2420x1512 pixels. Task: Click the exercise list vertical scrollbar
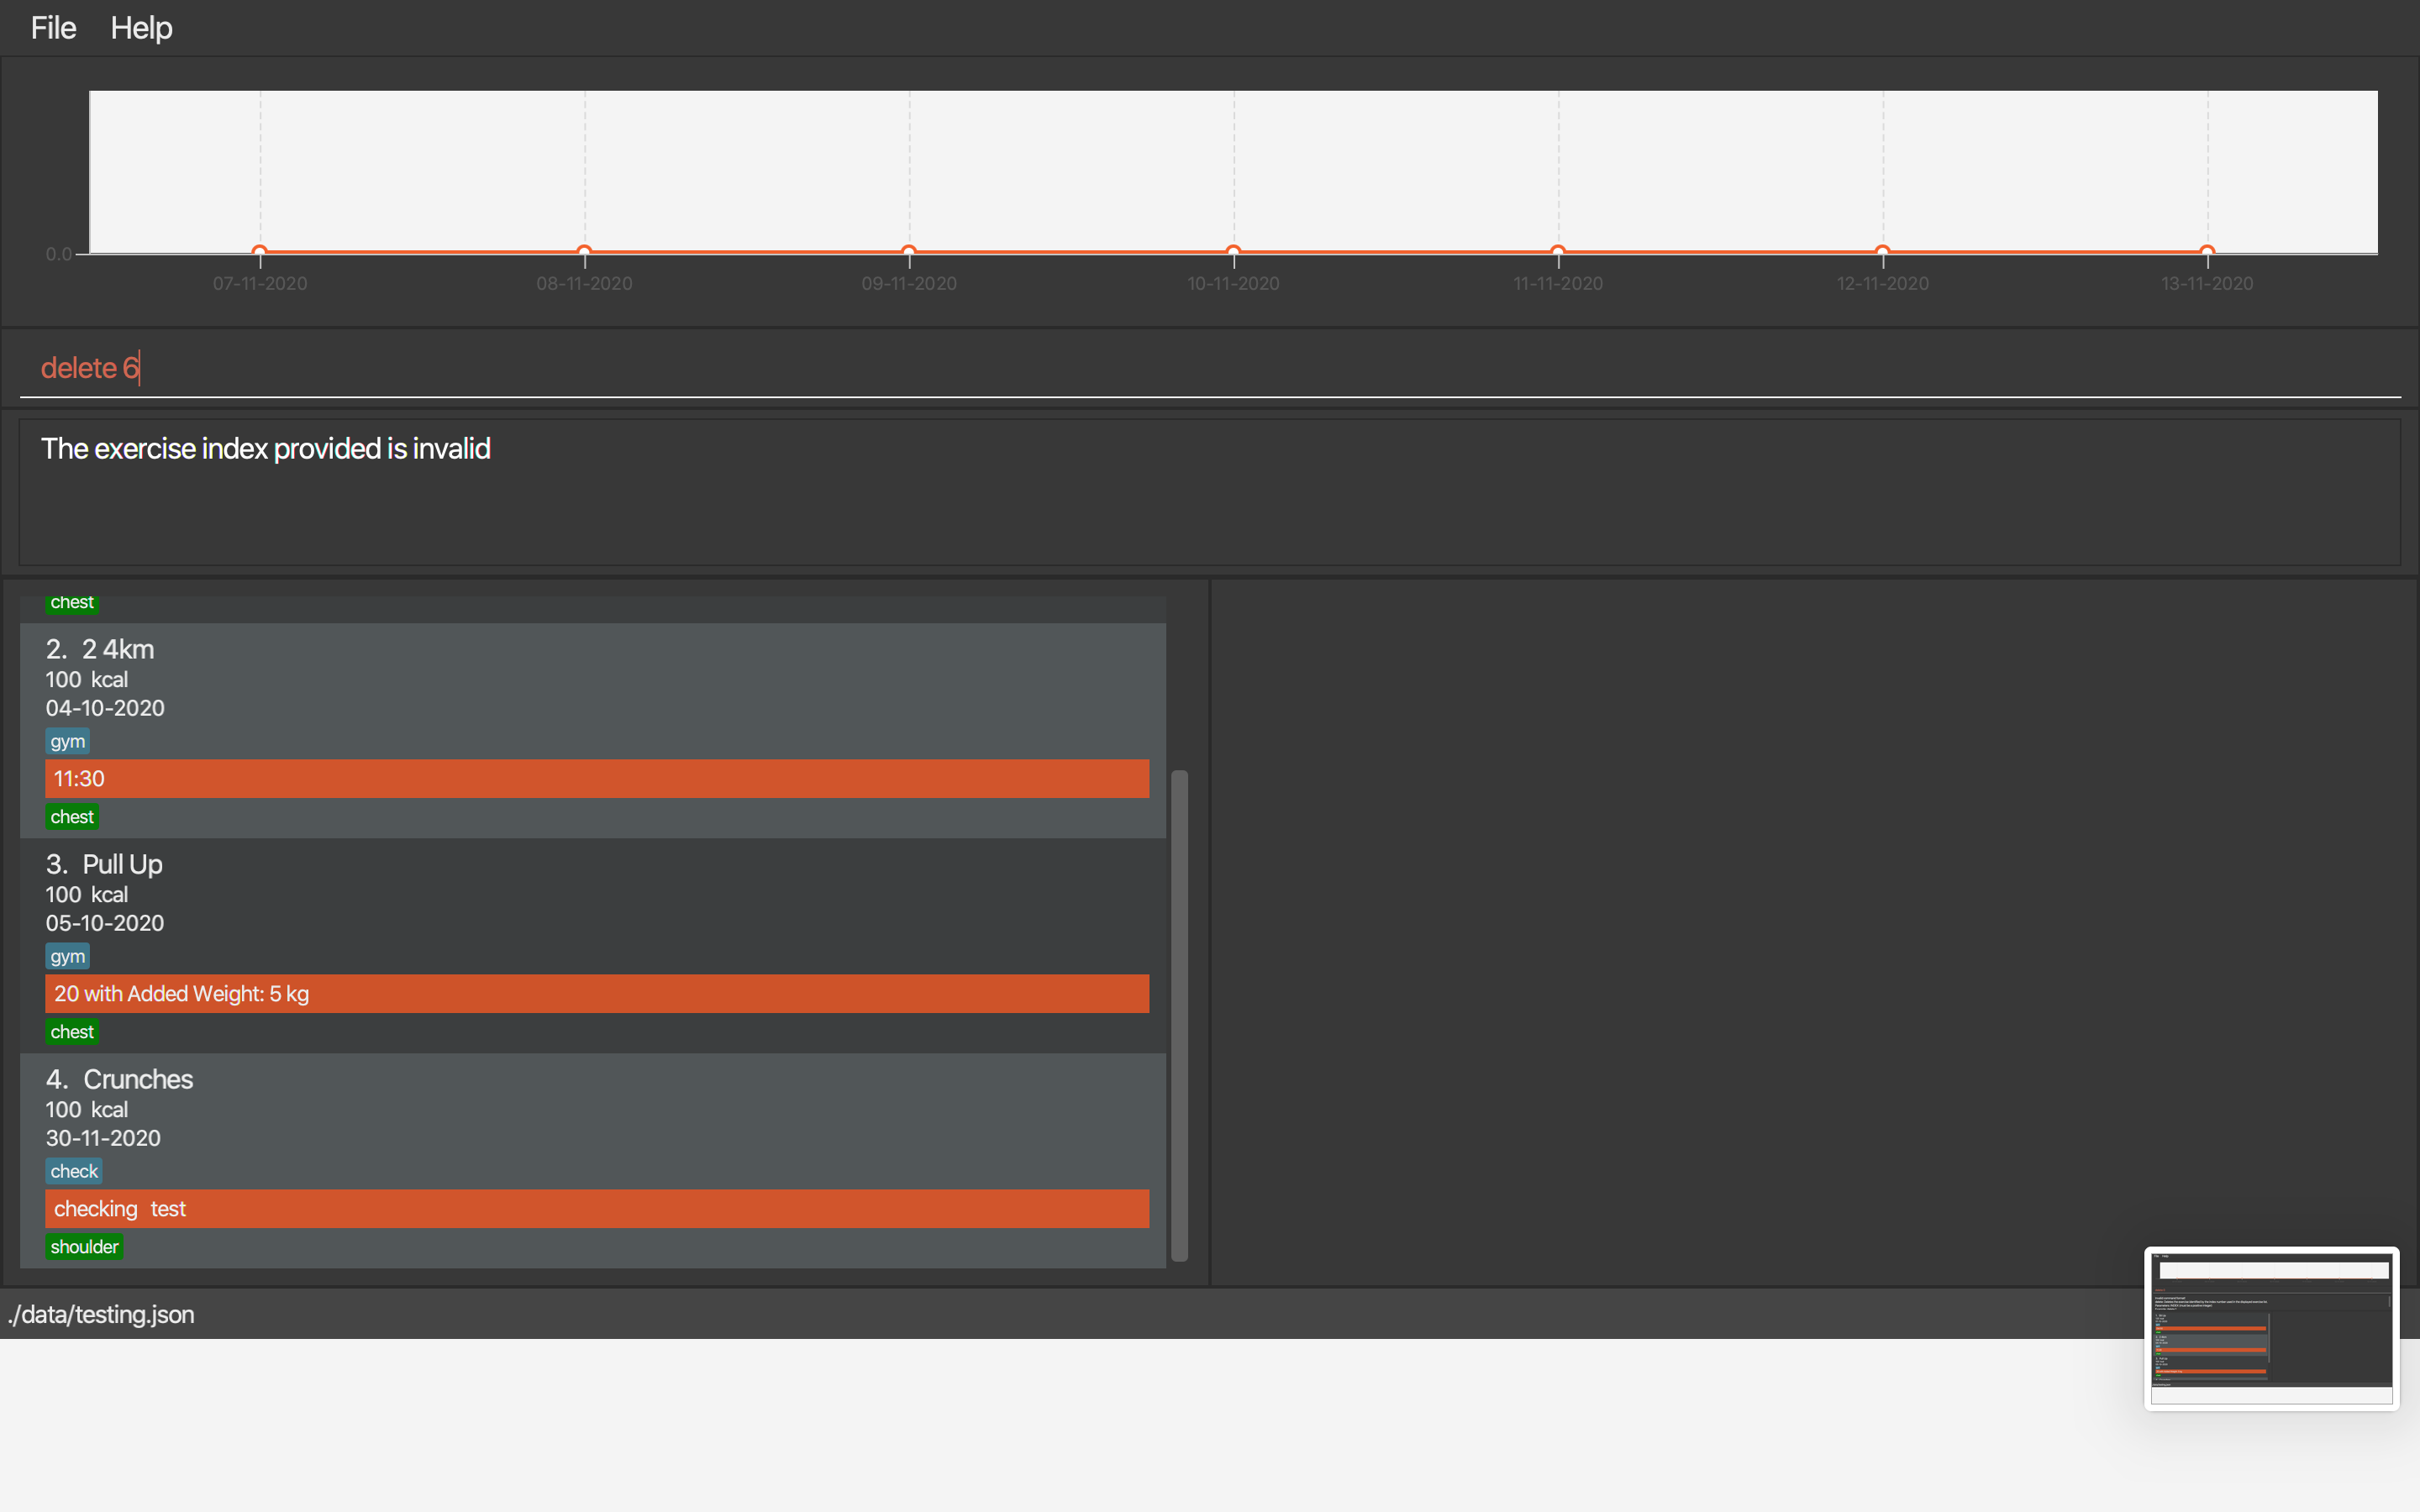coord(1179,1015)
